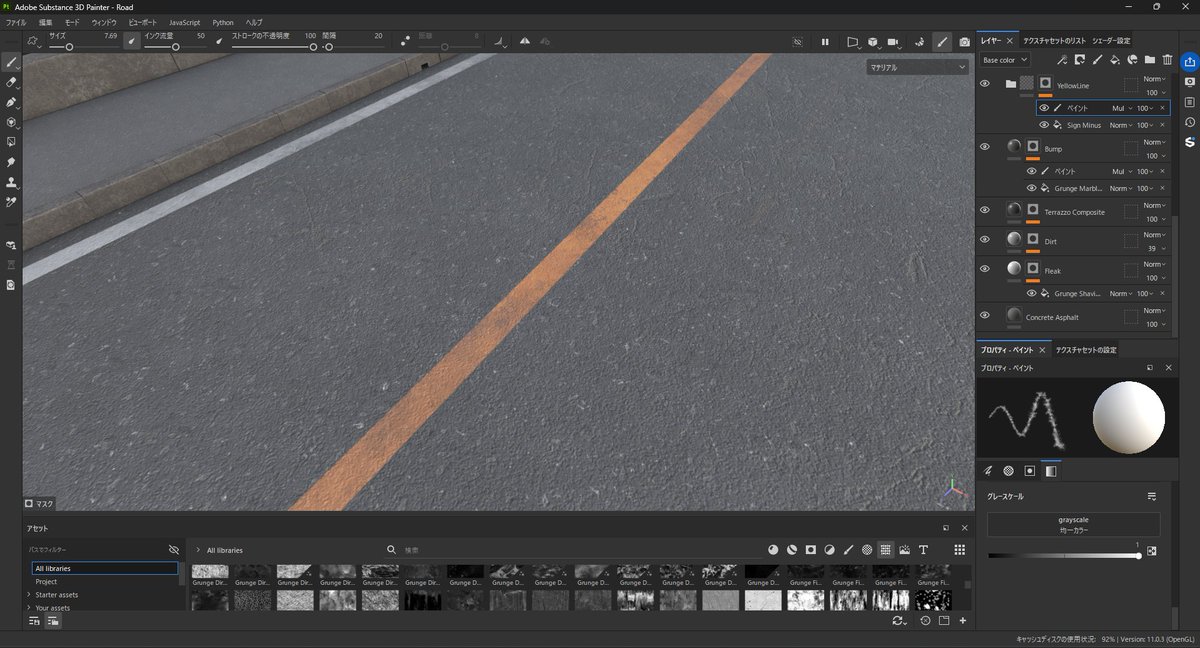
Task: Select the Eraser tool
Action: pos(11,83)
